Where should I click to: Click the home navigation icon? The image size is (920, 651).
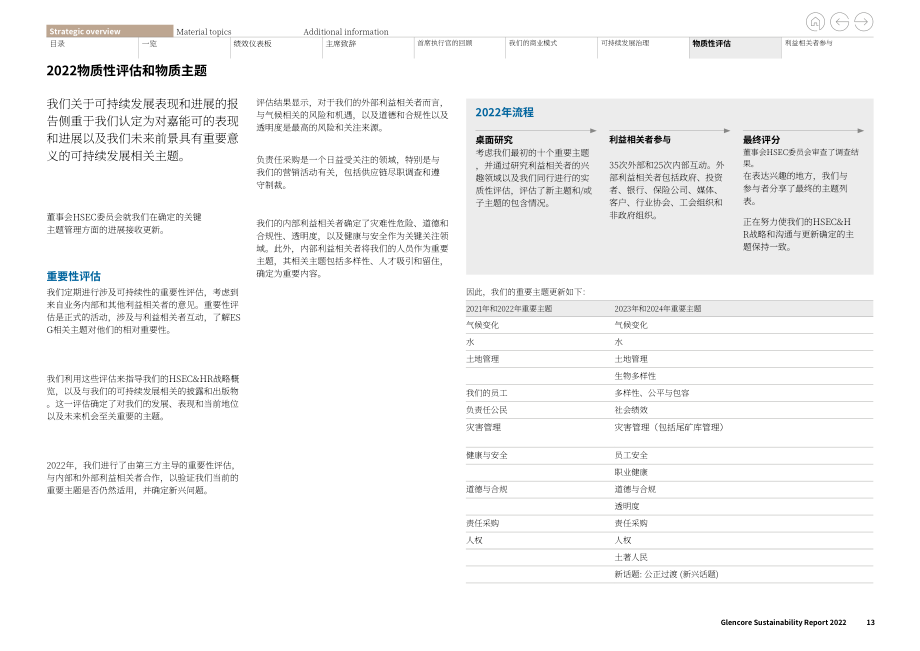click(x=815, y=22)
